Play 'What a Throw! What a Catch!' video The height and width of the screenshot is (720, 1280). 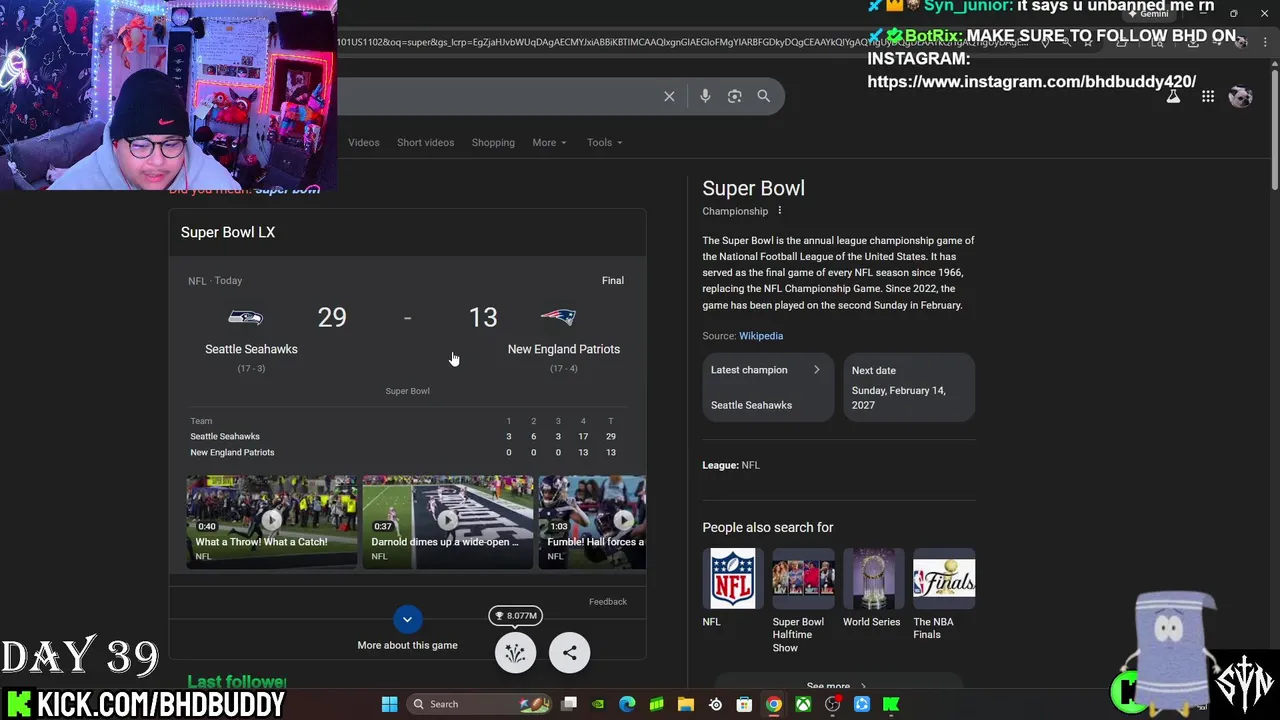click(x=271, y=522)
